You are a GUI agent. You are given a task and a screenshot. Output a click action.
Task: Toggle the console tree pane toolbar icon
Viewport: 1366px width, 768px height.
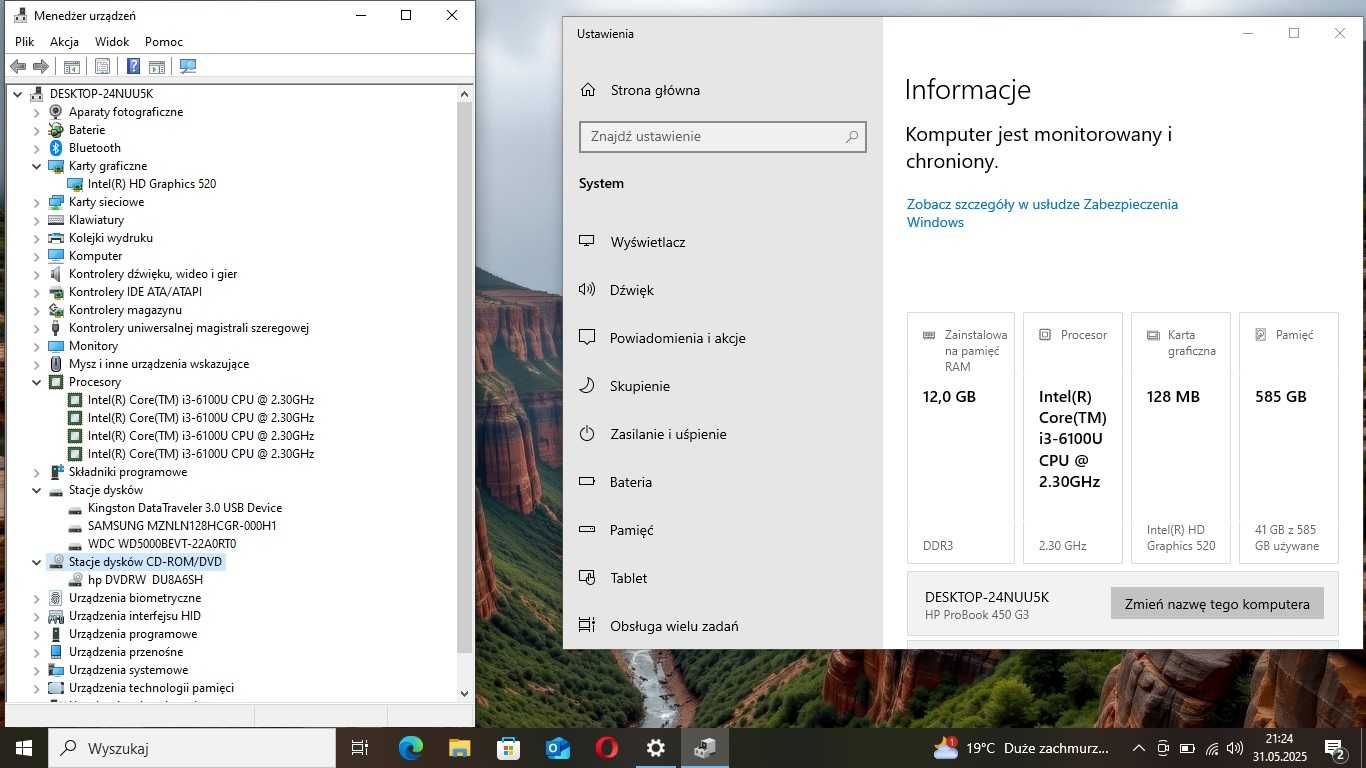[72, 67]
